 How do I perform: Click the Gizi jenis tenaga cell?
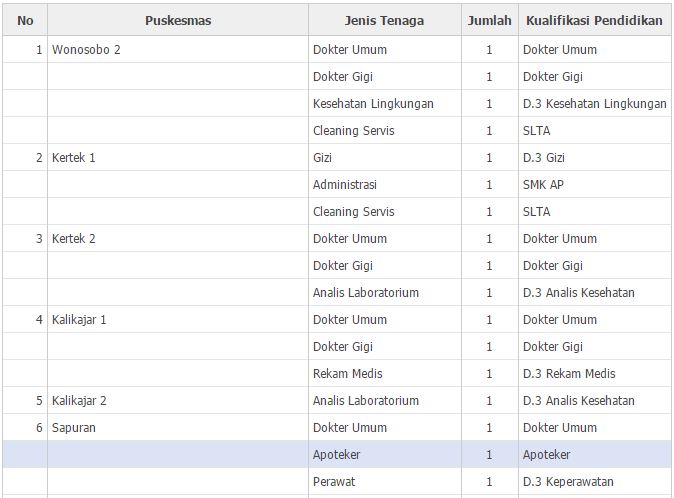tap(323, 158)
